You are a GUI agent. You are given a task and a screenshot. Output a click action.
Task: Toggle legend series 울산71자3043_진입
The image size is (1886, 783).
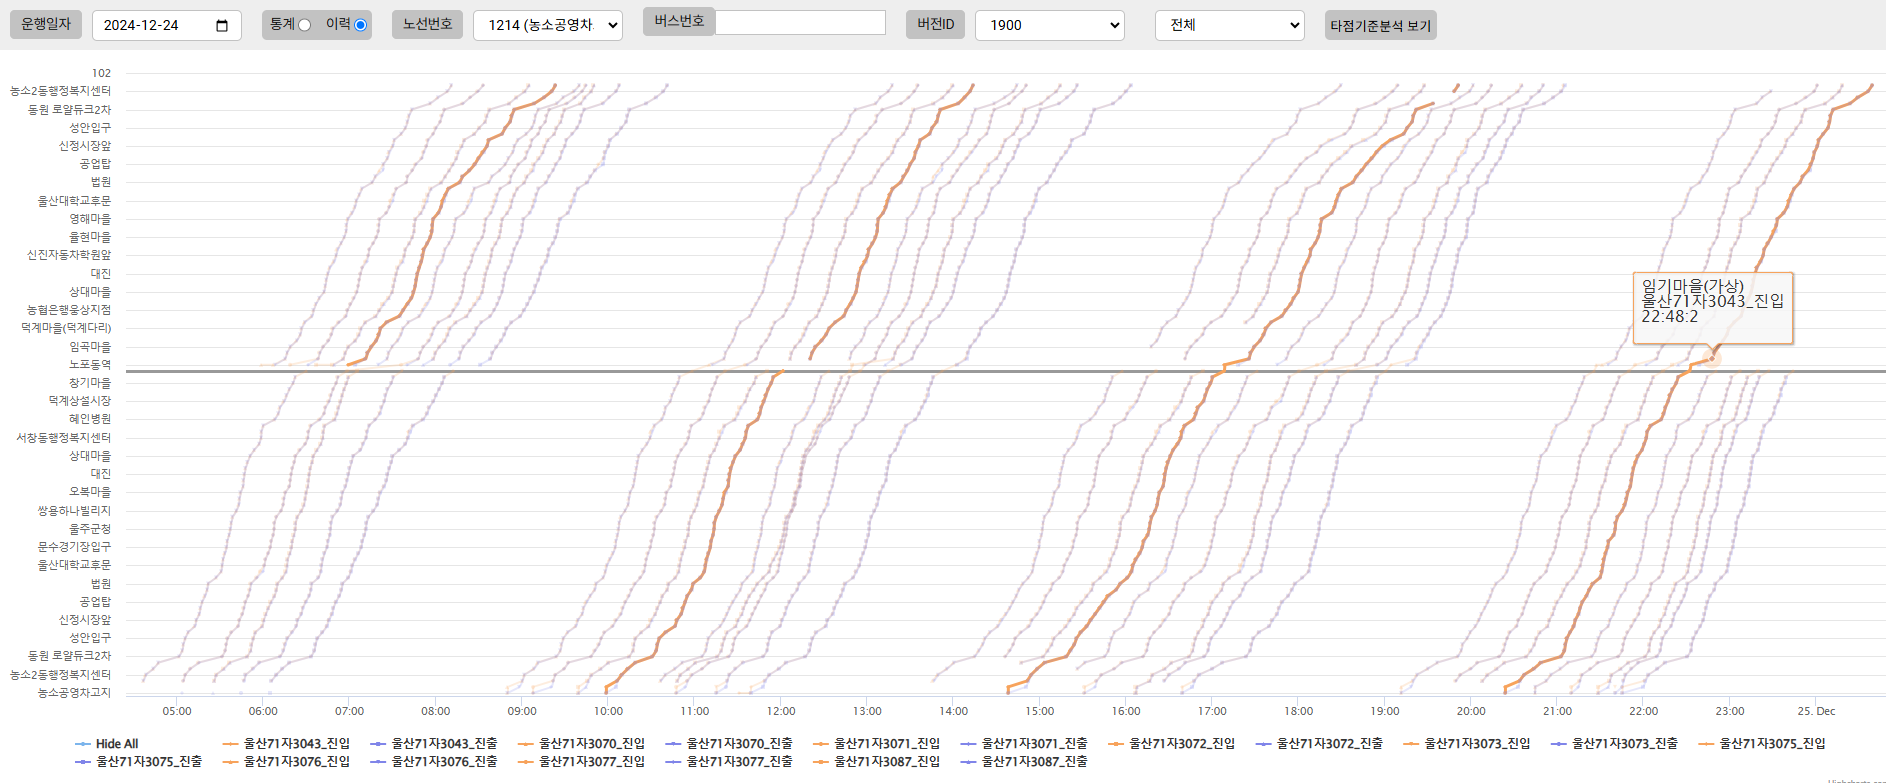click(x=296, y=744)
